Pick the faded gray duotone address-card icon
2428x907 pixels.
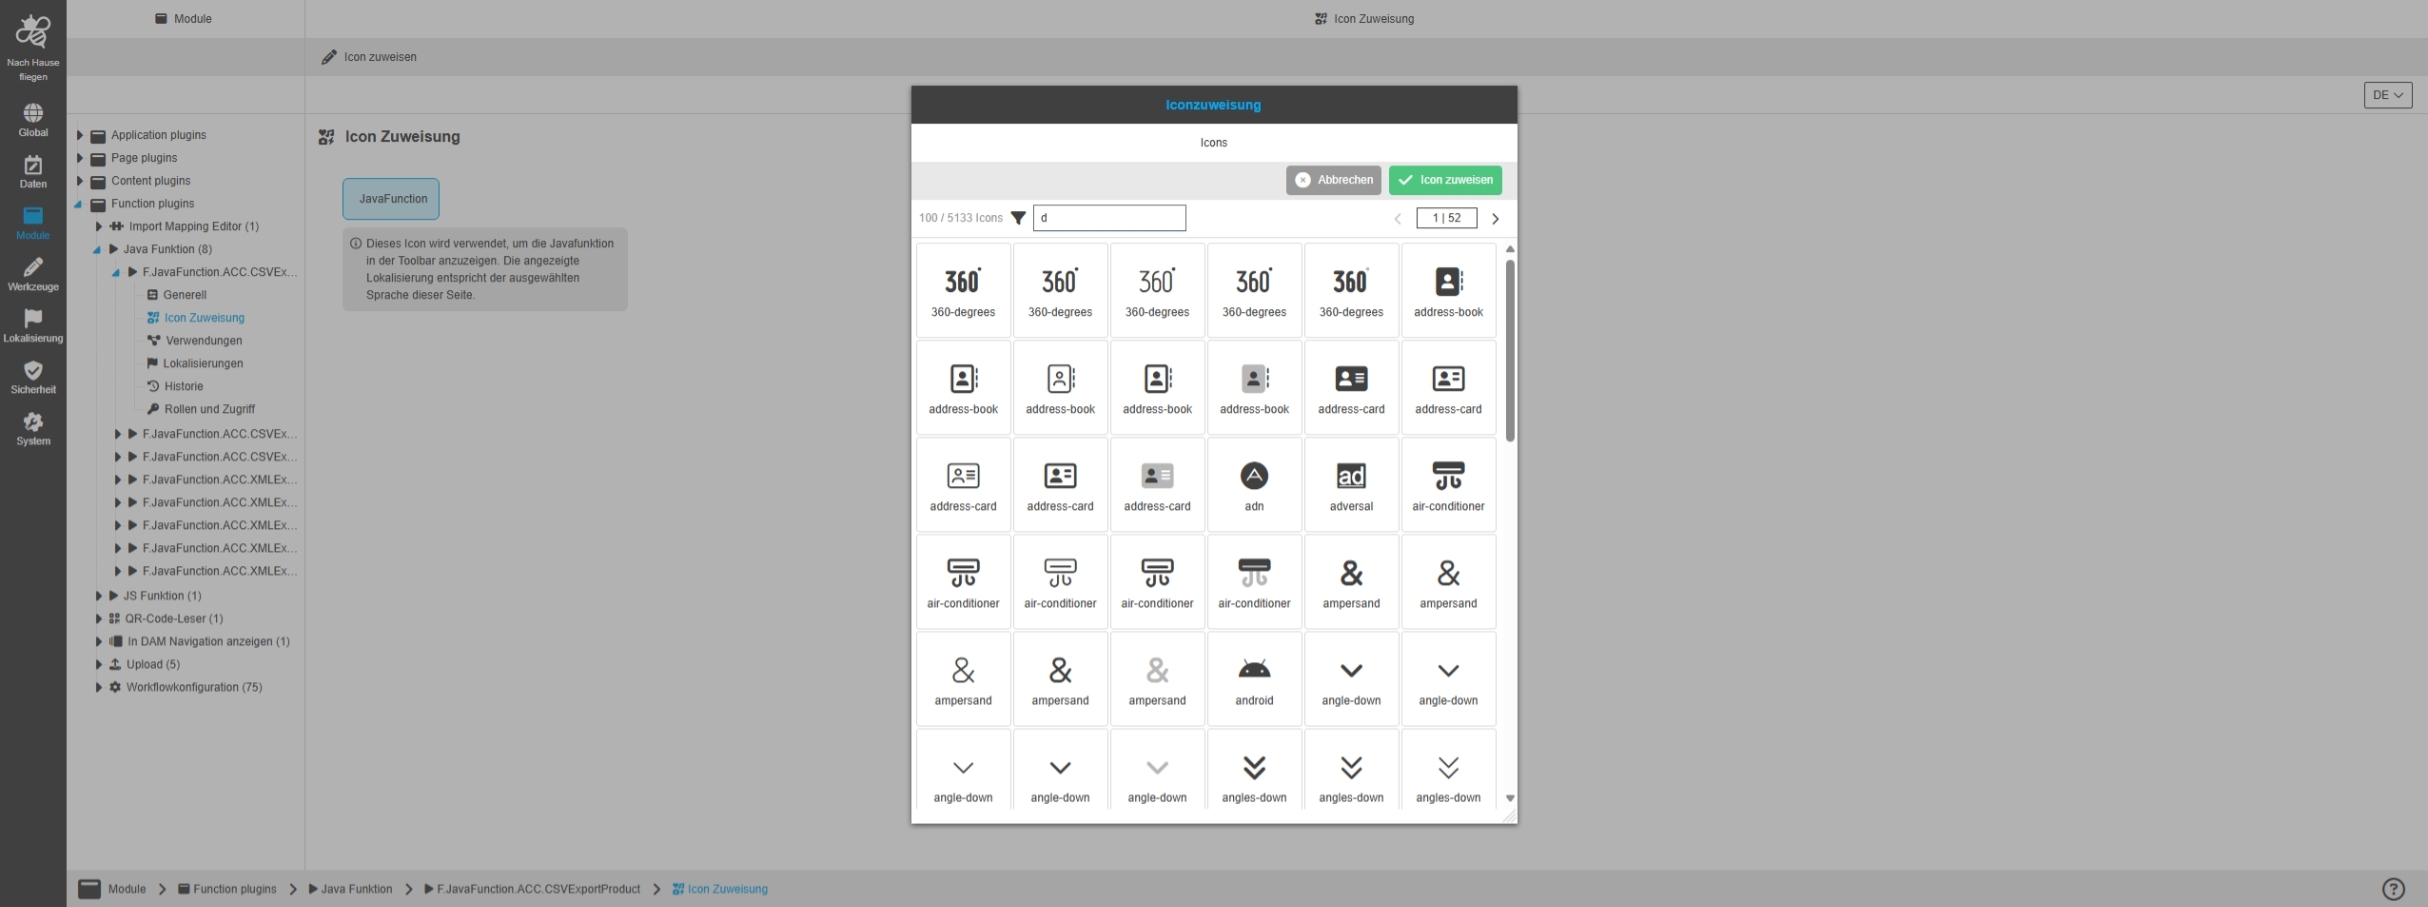click(1157, 485)
